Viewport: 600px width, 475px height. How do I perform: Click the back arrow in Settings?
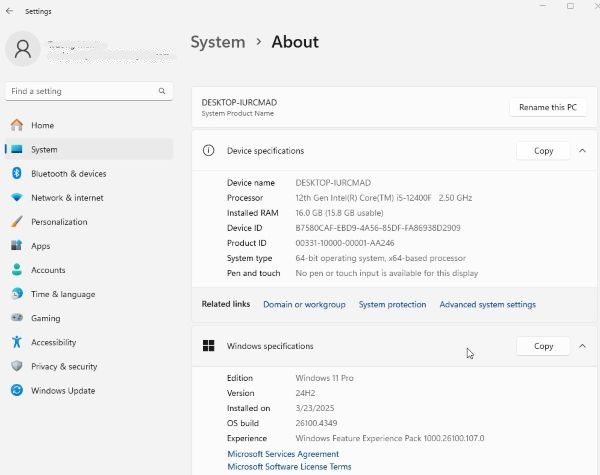pyautogui.click(x=10, y=11)
